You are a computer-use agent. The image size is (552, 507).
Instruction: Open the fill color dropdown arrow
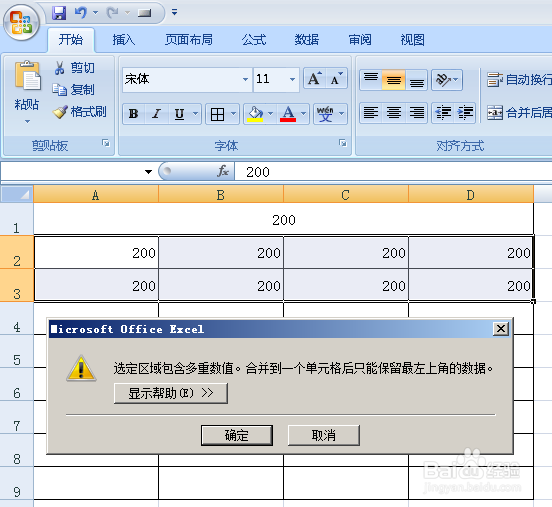[x=270, y=114]
